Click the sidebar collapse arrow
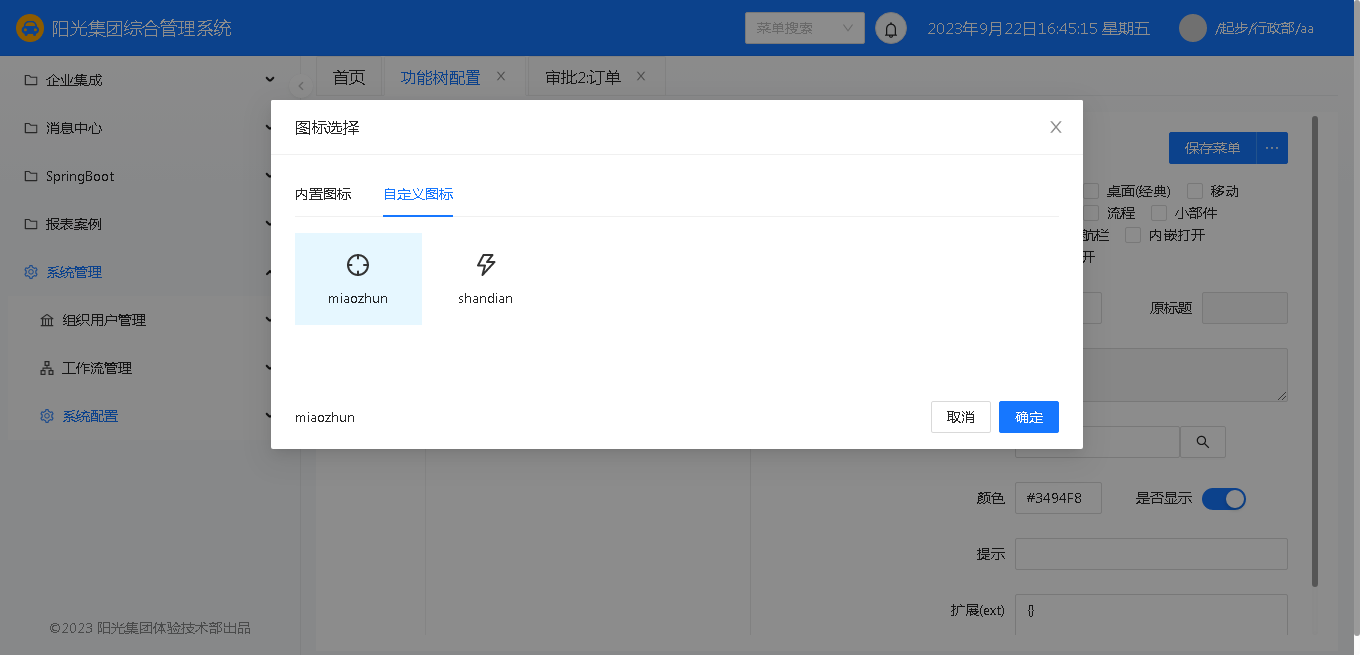The image size is (1360, 655). point(301,86)
